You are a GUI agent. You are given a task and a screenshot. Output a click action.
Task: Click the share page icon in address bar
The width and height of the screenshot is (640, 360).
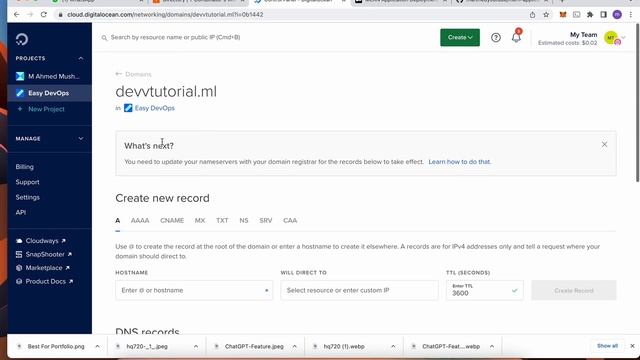pos(532,15)
